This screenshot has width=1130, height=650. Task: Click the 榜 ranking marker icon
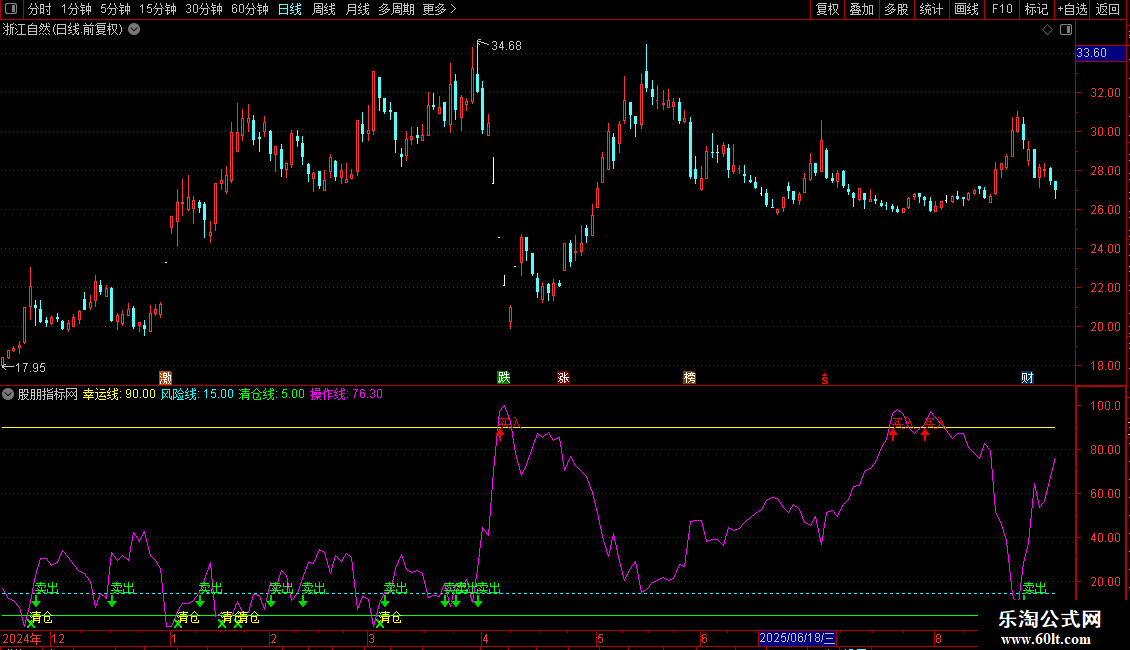click(x=690, y=378)
